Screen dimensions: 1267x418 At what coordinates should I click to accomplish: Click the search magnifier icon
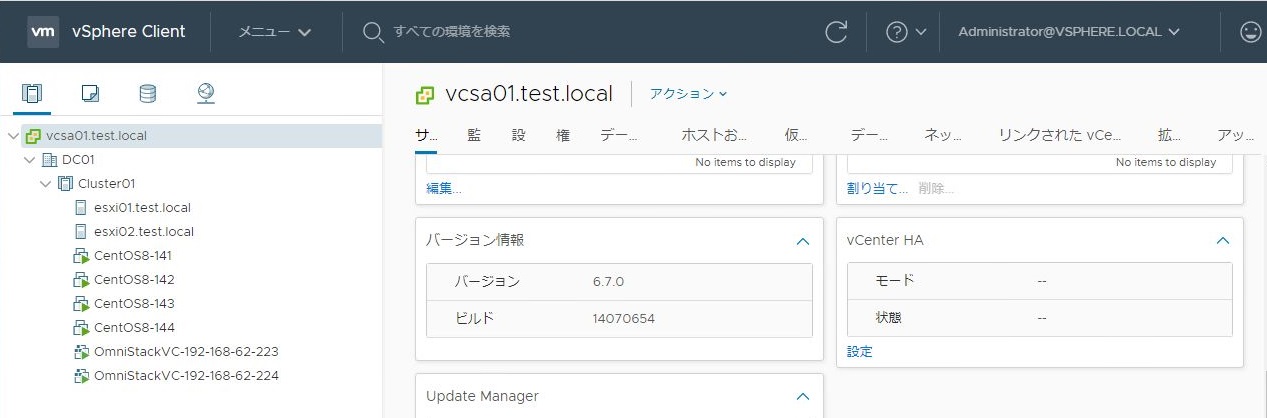[373, 32]
